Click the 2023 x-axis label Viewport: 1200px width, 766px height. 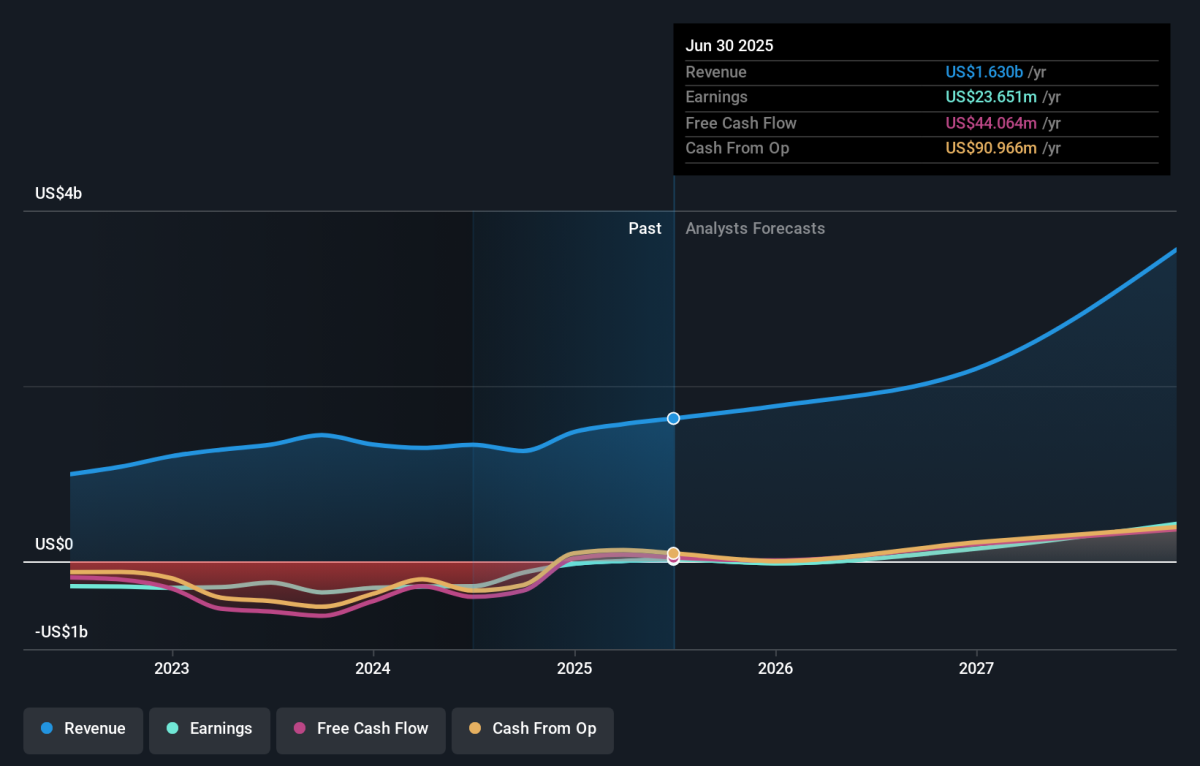click(172, 668)
